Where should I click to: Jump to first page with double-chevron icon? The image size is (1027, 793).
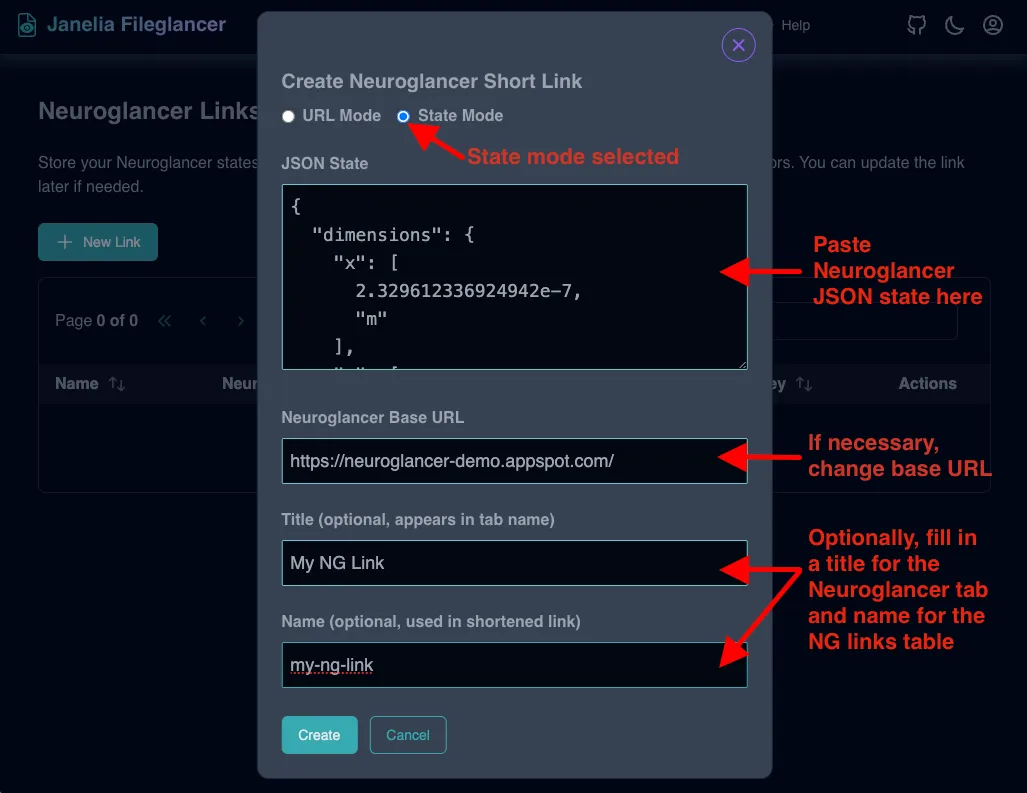point(164,321)
